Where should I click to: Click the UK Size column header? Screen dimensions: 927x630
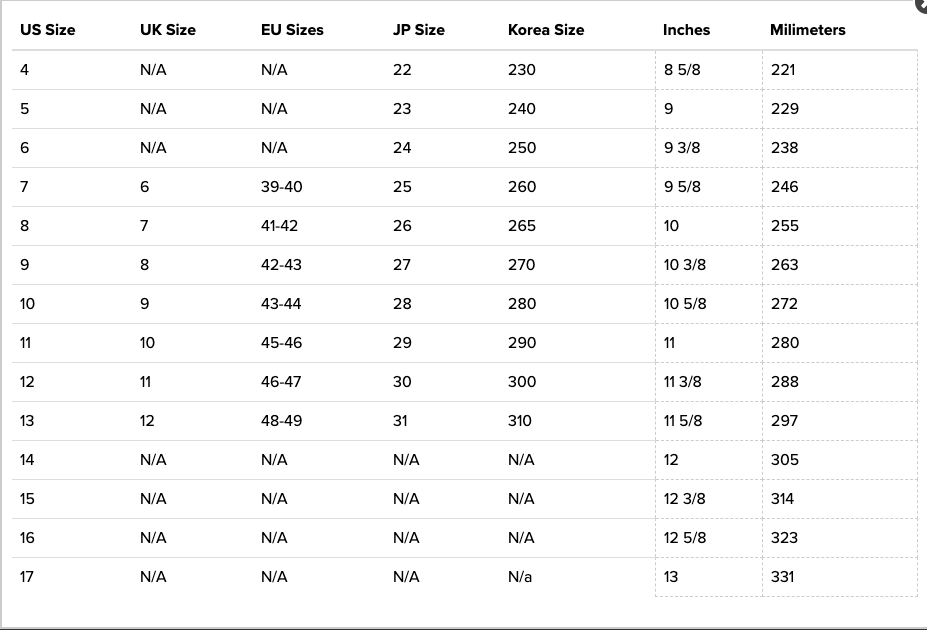168,30
